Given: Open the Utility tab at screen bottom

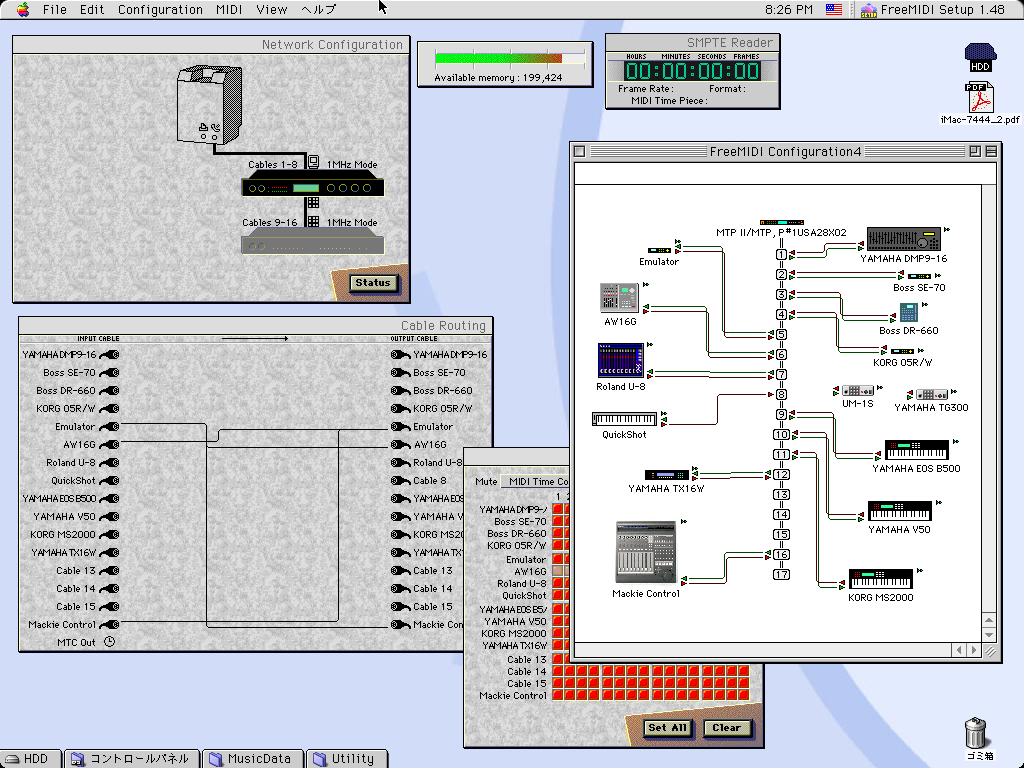Looking at the screenshot, I should point(346,758).
